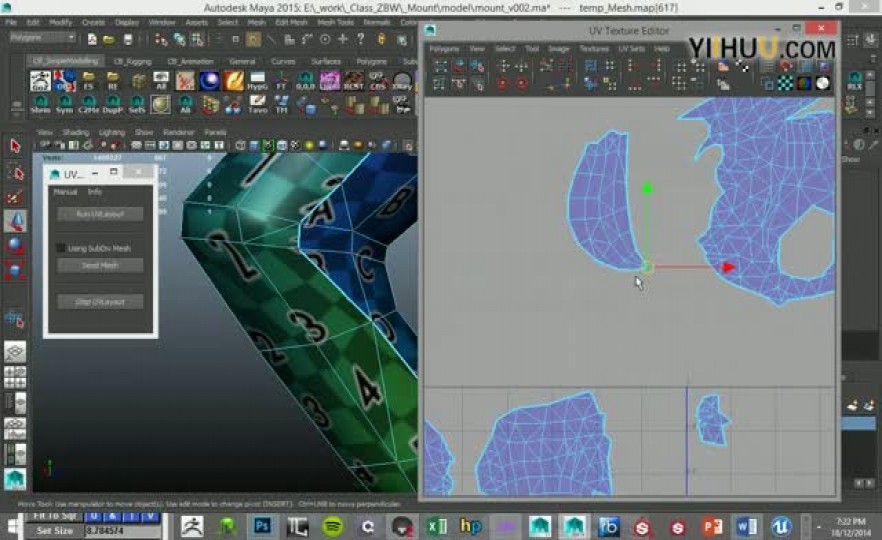
Task: Open viewport Shading menu
Action: click(75, 132)
